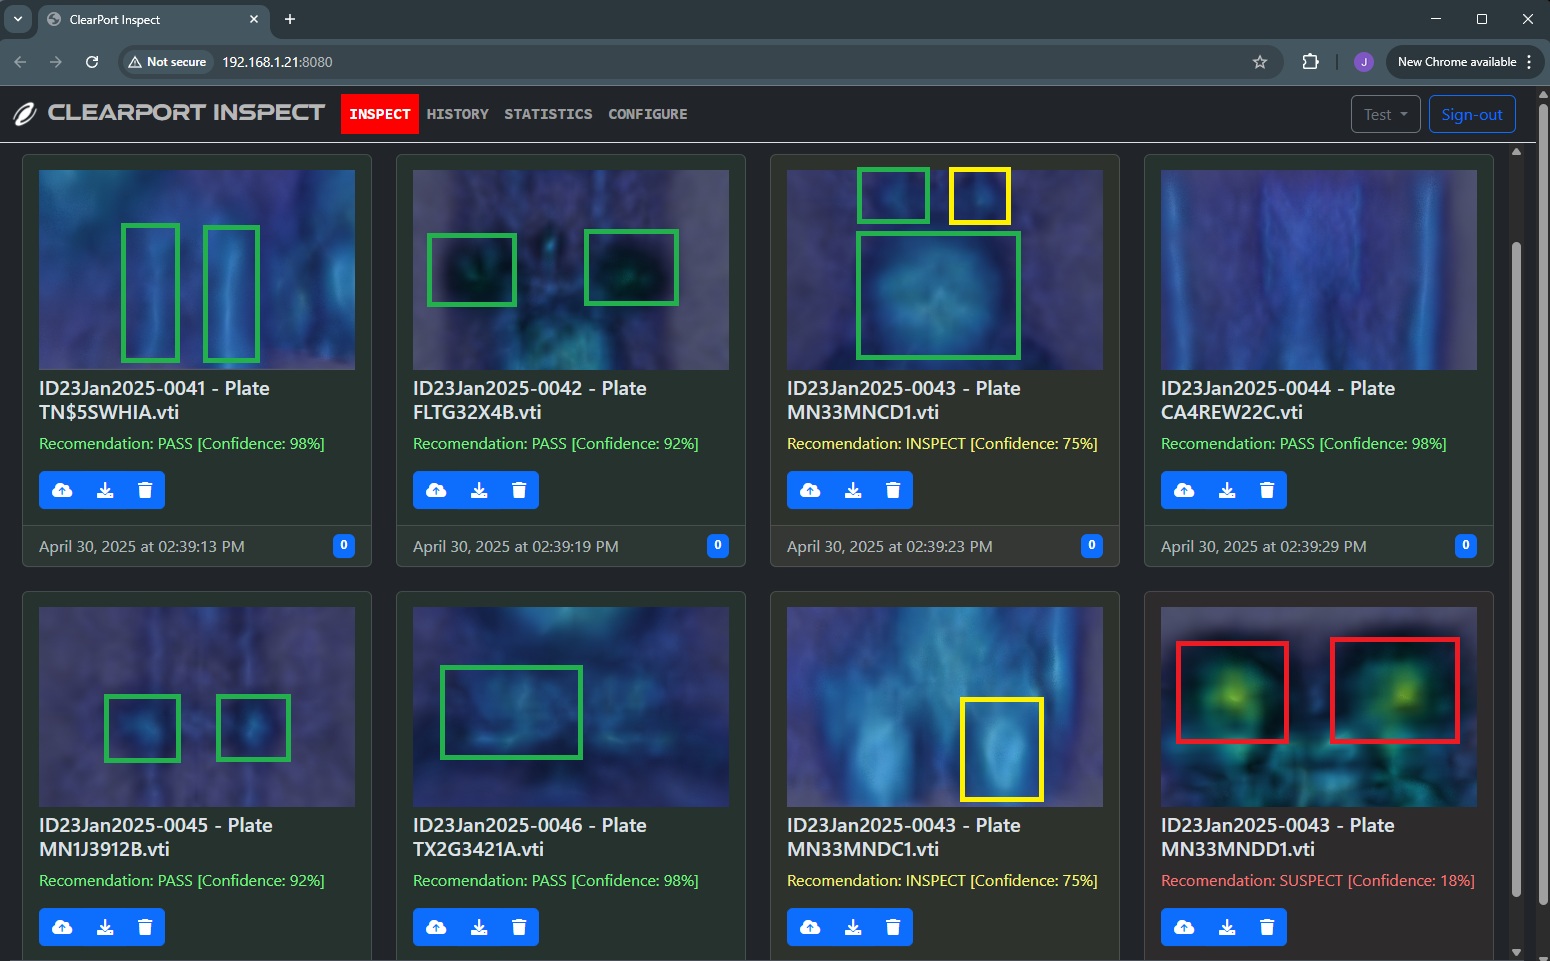Delete the MN33MNDD1.vti suspect plate card
The width and height of the screenshot is (1550, 961).
click(x=1267, y=927)
